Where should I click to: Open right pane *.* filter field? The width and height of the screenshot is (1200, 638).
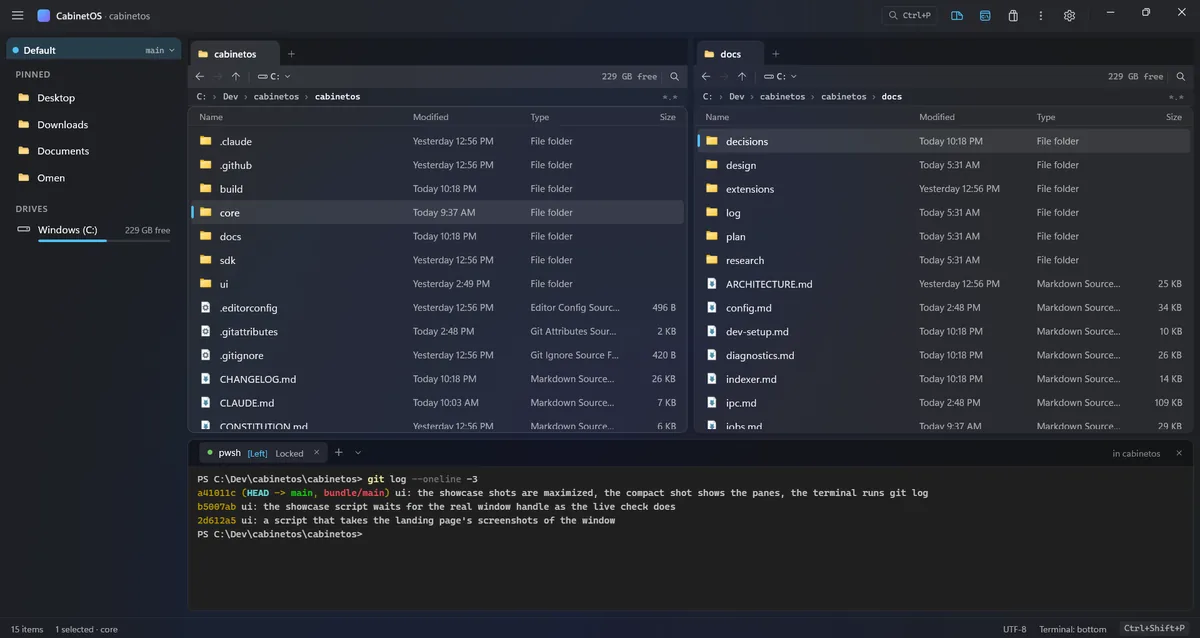(1176, 97)
